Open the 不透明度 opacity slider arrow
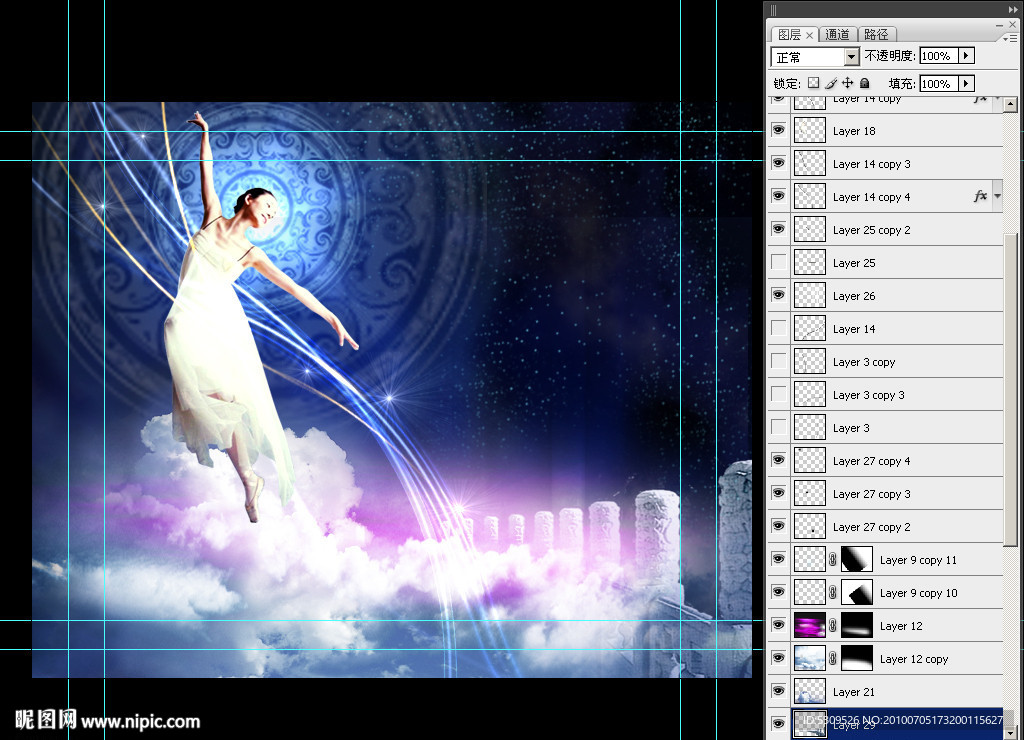Screen dimensions: 1024x740 click(x=966, y=56)
